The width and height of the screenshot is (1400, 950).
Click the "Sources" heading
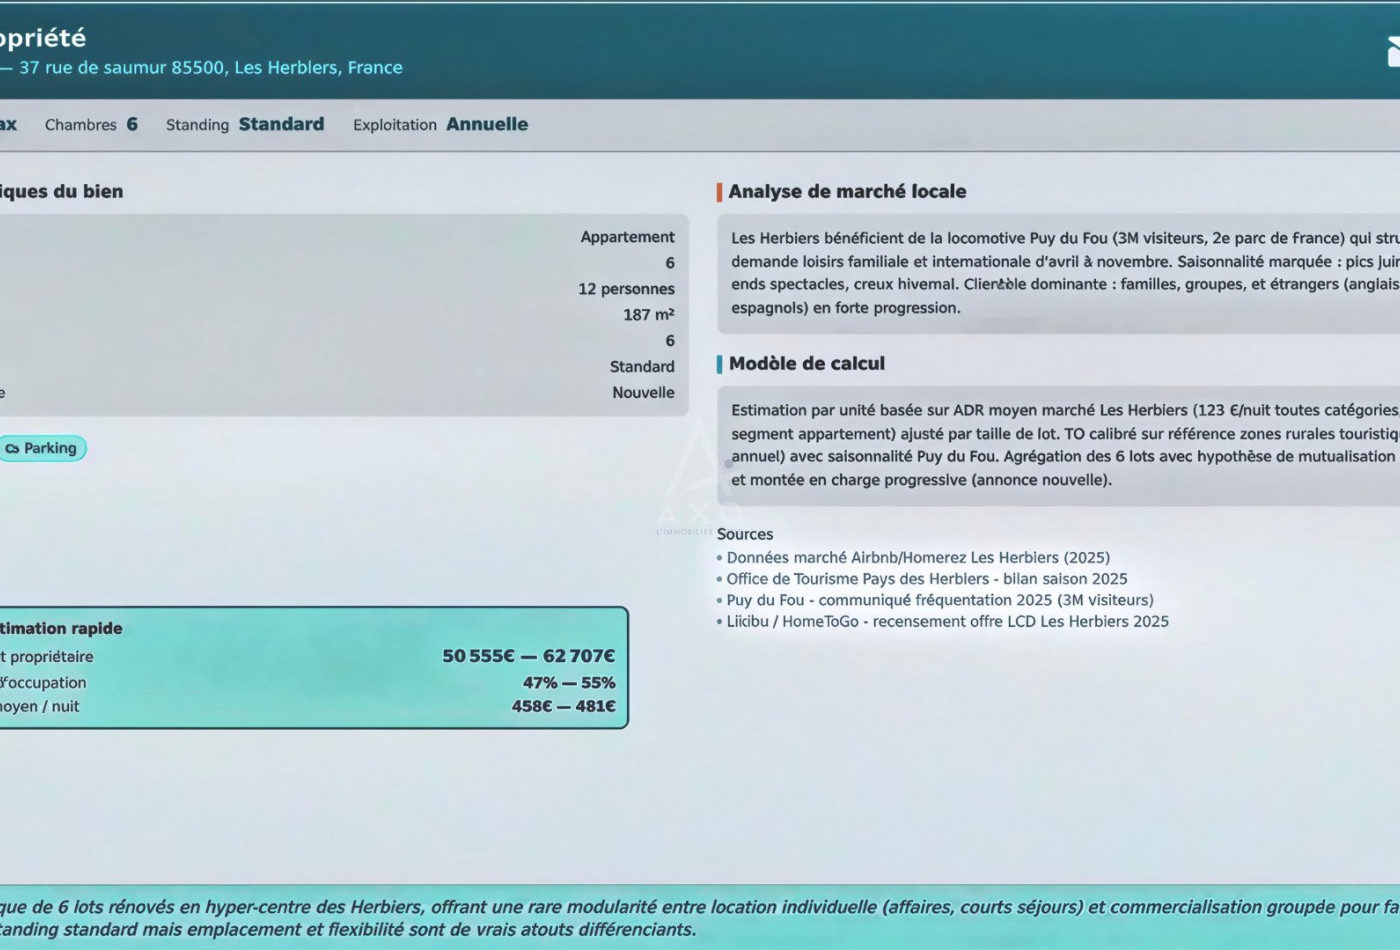click(745, 534)
